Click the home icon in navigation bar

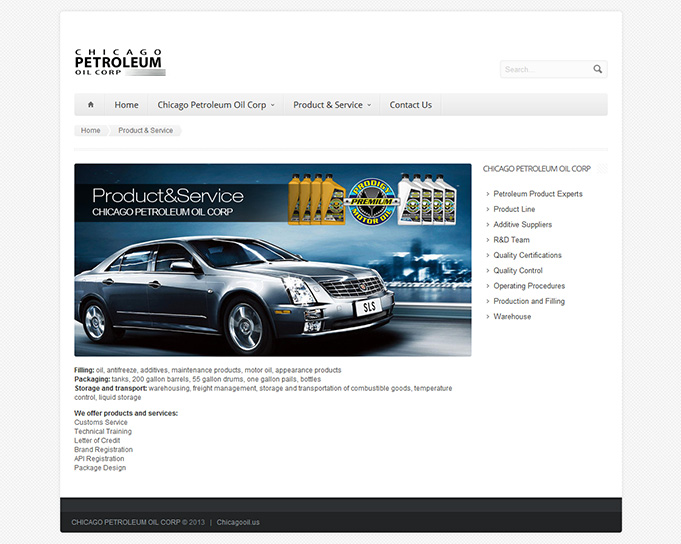coord(90,105)
